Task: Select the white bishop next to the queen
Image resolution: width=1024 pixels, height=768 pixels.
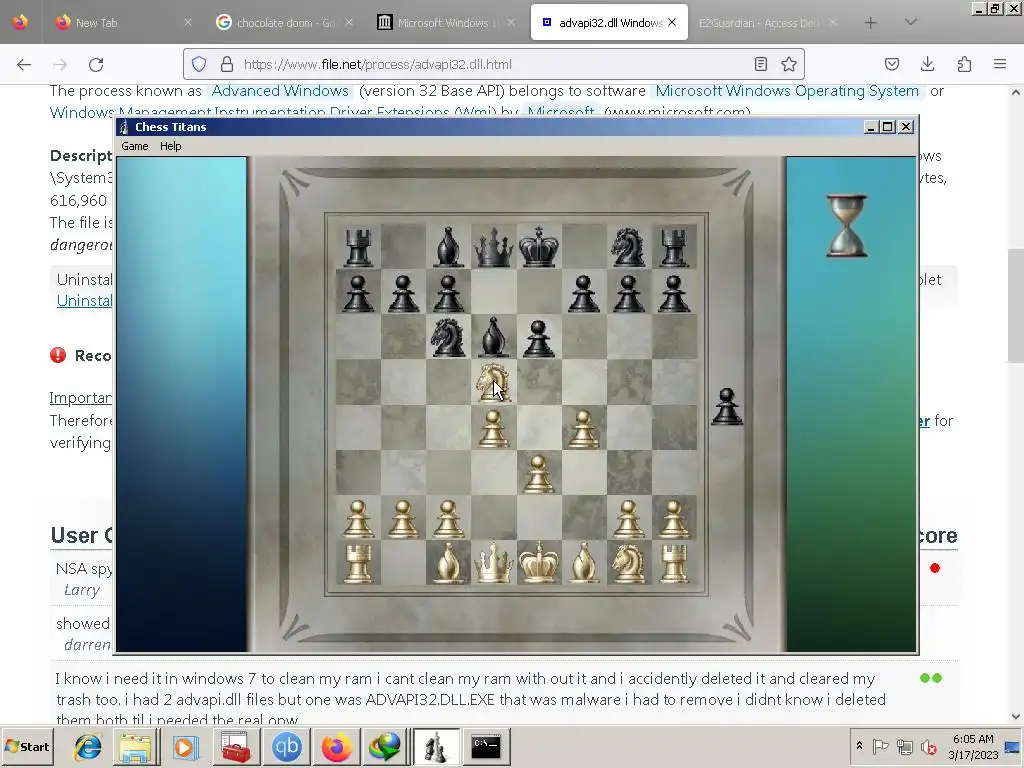Action: (448, 563)
